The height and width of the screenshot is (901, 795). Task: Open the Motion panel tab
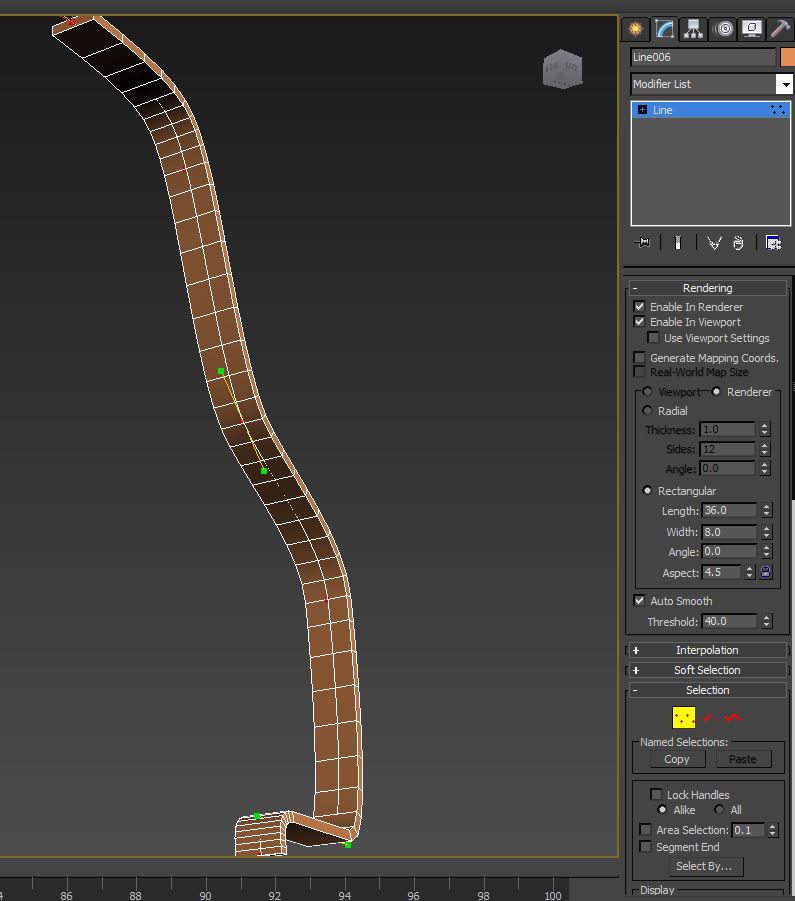point(723,29)
